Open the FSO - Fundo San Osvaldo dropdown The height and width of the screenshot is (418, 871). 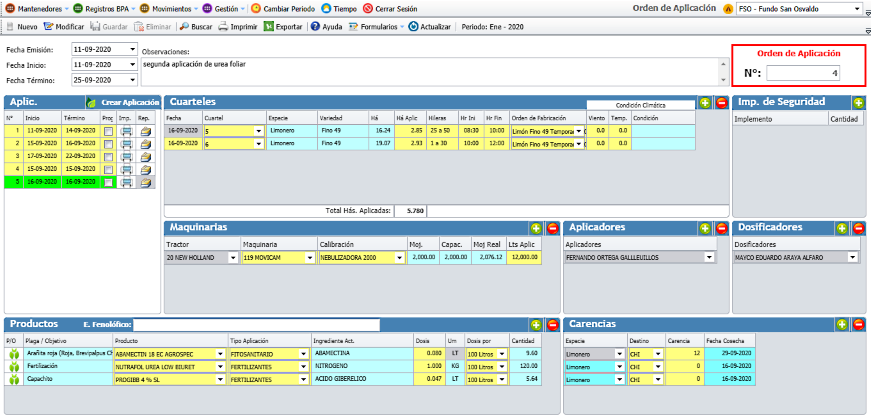[x=856, y=9]
